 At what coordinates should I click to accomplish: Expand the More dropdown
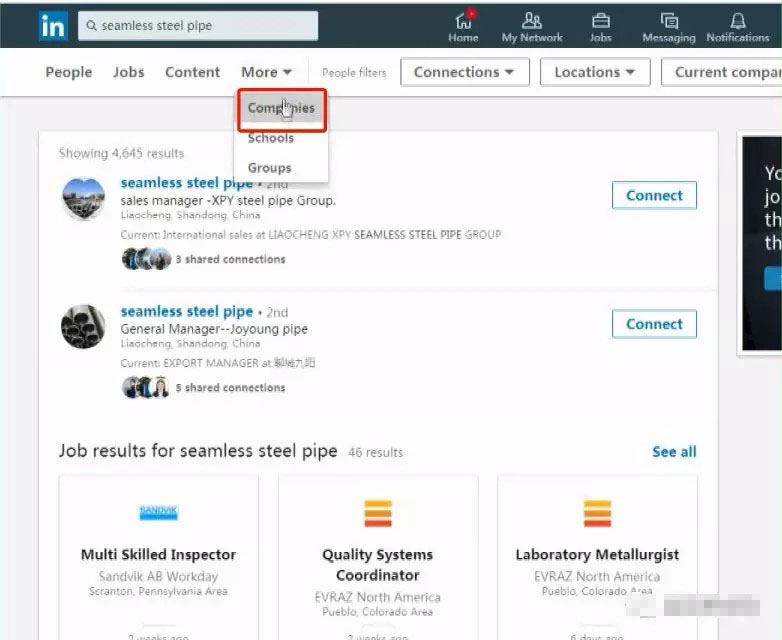click(266, 72)
